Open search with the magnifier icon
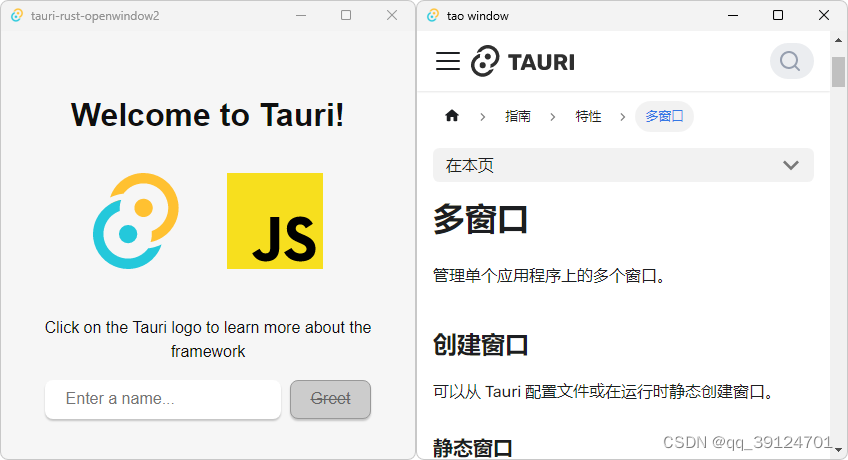This screenshot has width=848, height=460. click(790, 61)
